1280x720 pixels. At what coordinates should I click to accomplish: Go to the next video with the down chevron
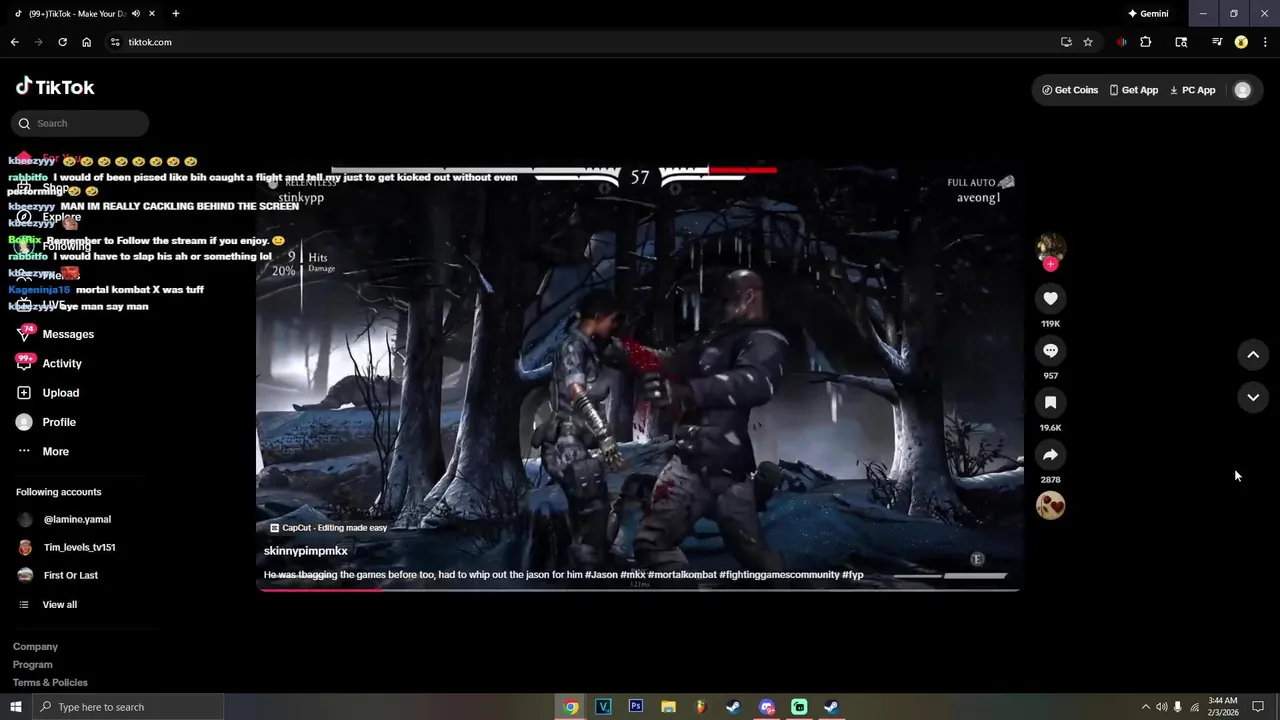(x=1253, y=397)
